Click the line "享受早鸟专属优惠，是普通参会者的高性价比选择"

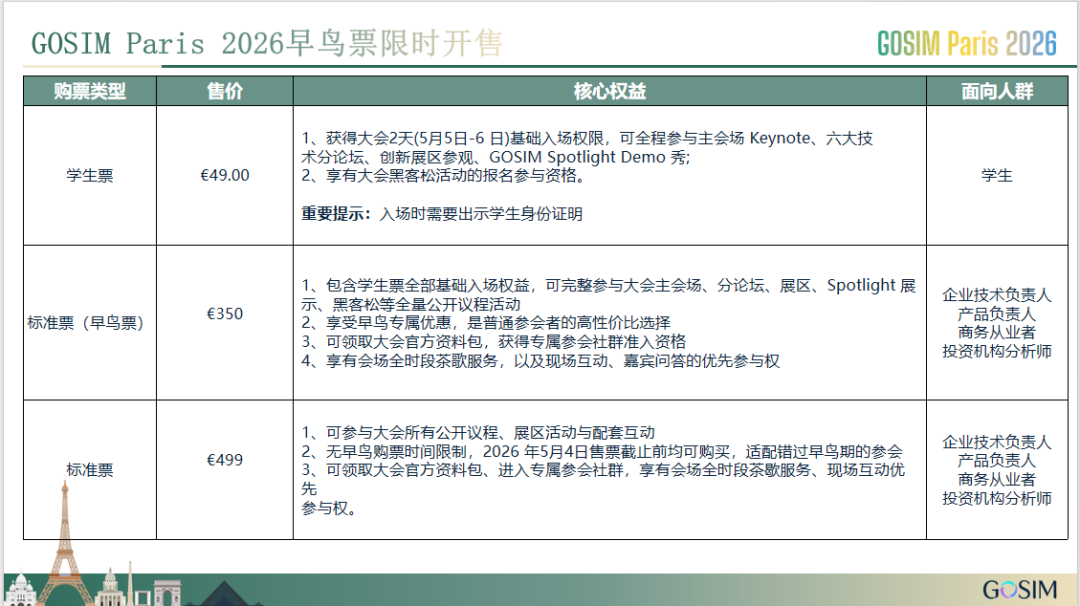tap(486, 322)
